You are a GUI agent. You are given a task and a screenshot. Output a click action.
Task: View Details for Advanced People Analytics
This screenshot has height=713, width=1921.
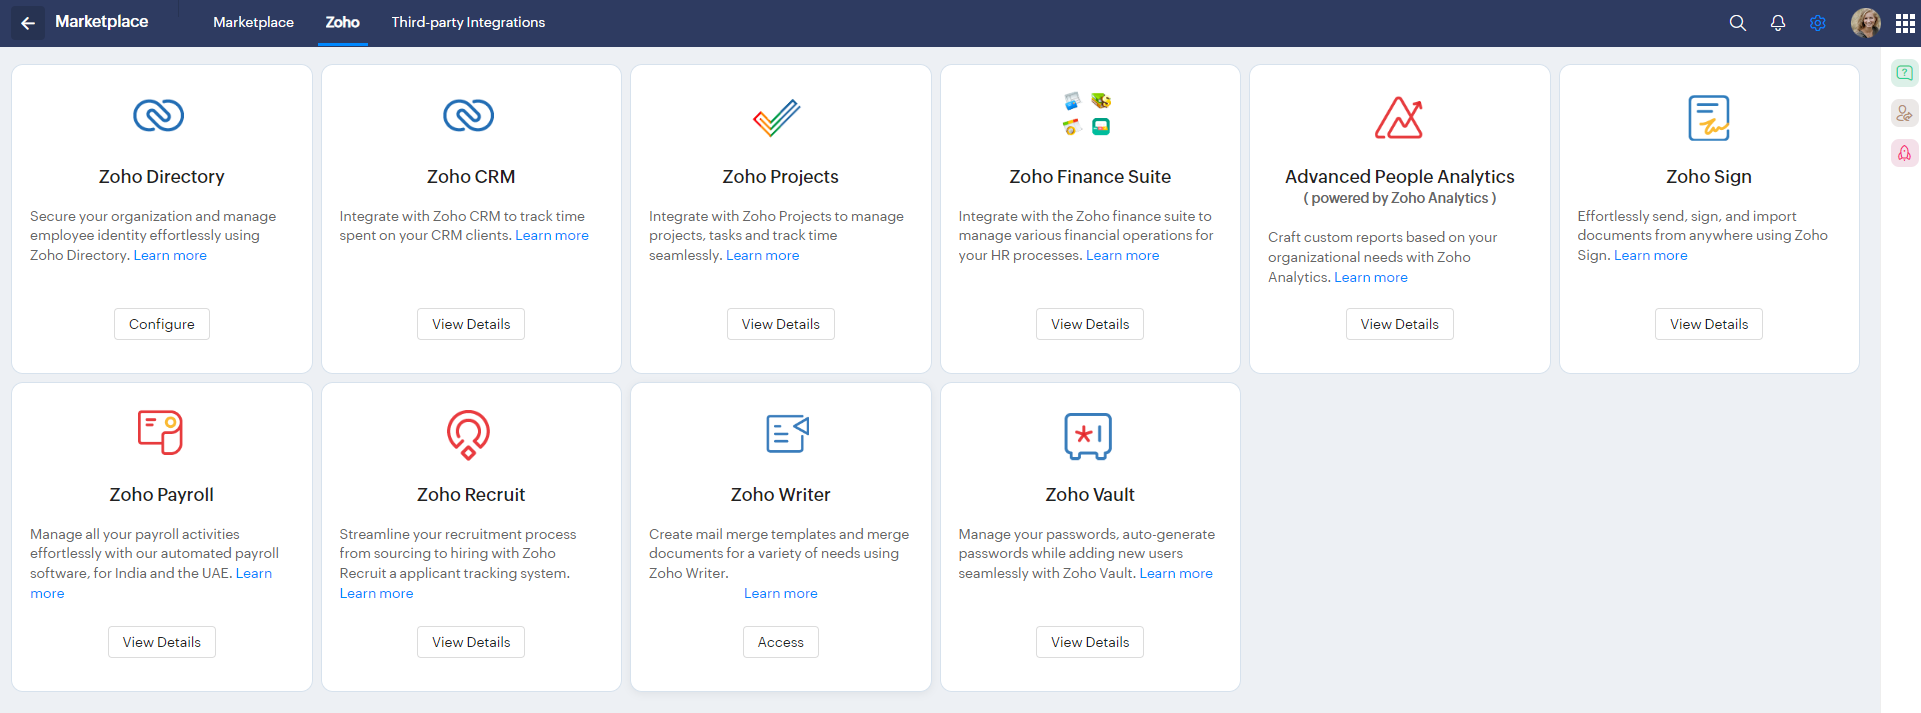1400,324
